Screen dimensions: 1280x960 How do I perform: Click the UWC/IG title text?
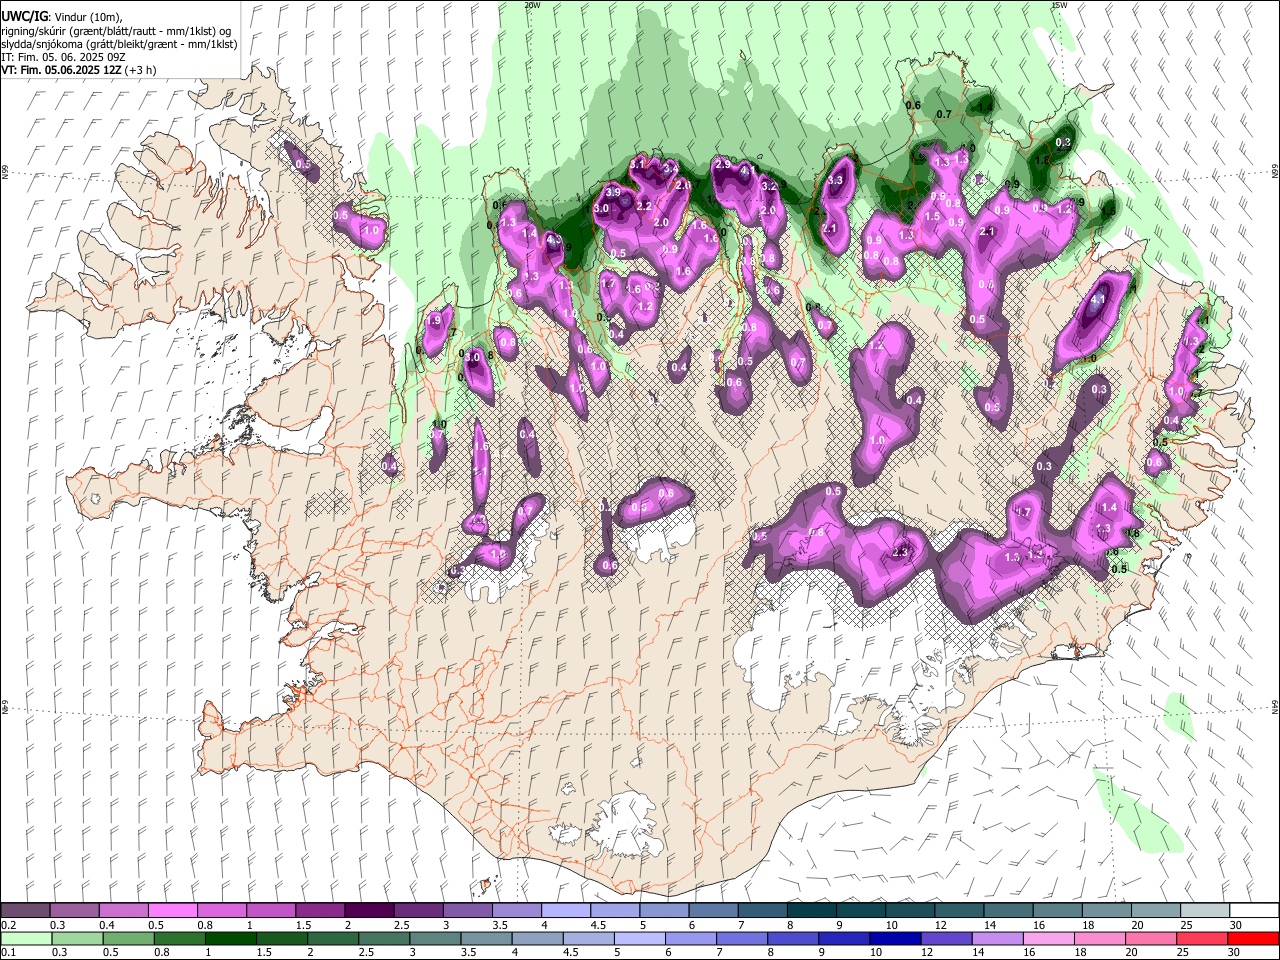point(24,17)
